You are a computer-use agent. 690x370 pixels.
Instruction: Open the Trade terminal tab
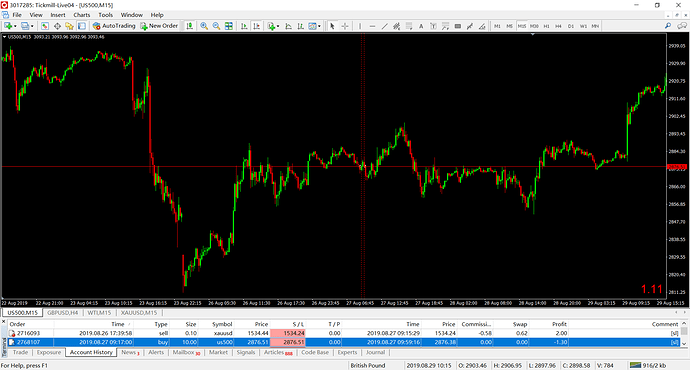20,352
